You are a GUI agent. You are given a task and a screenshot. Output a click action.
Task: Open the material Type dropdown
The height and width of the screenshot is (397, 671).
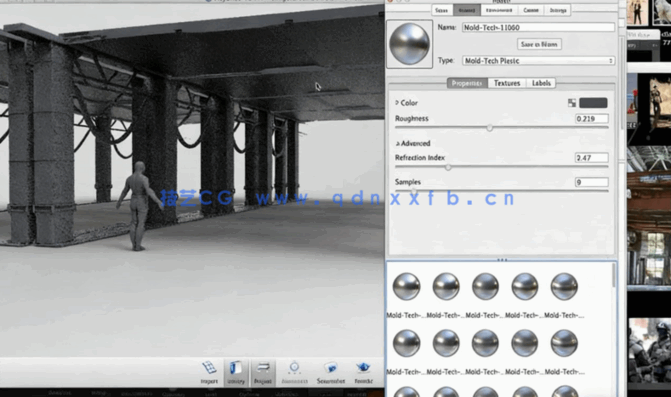coord(538,61)
